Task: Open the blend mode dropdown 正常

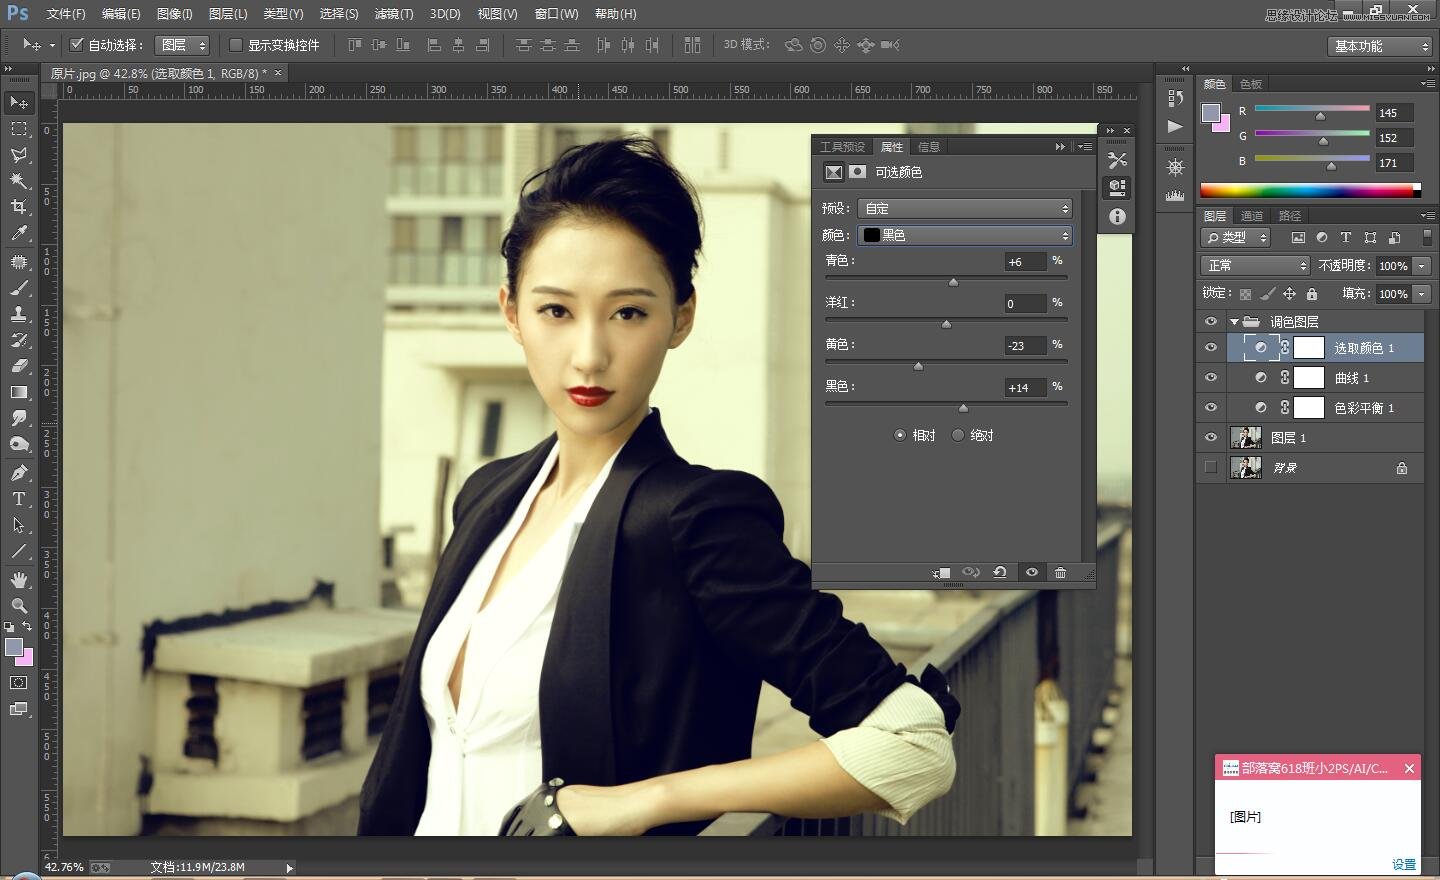Action: (1254, 265)
